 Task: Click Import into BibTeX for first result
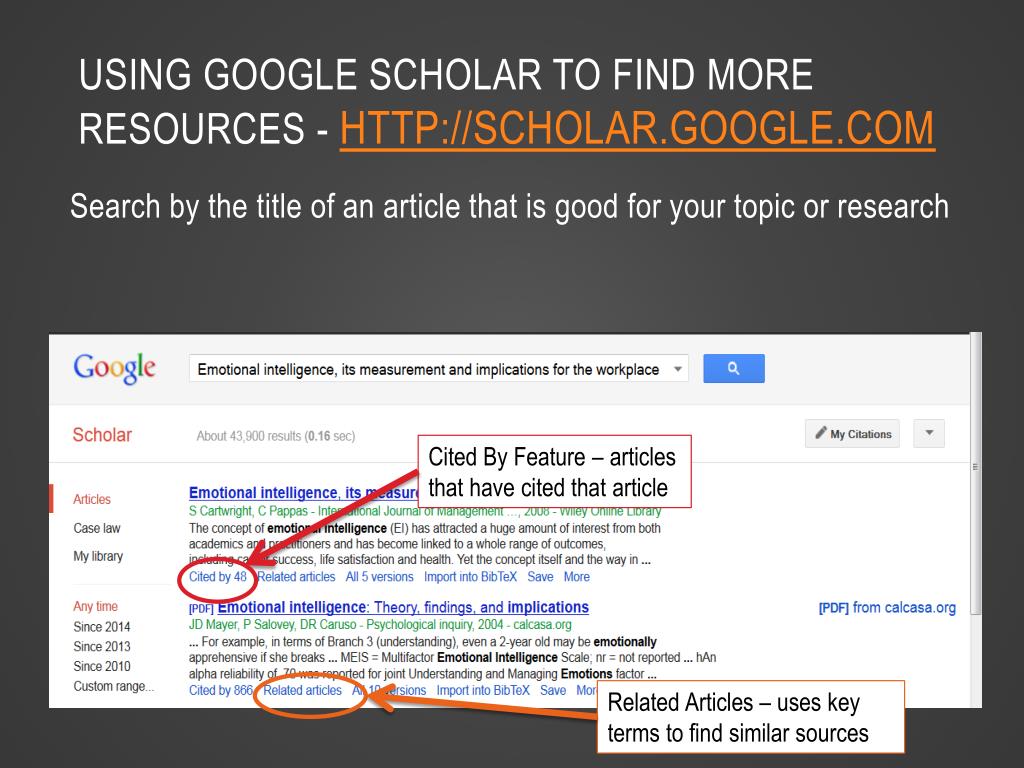(470, 577)
